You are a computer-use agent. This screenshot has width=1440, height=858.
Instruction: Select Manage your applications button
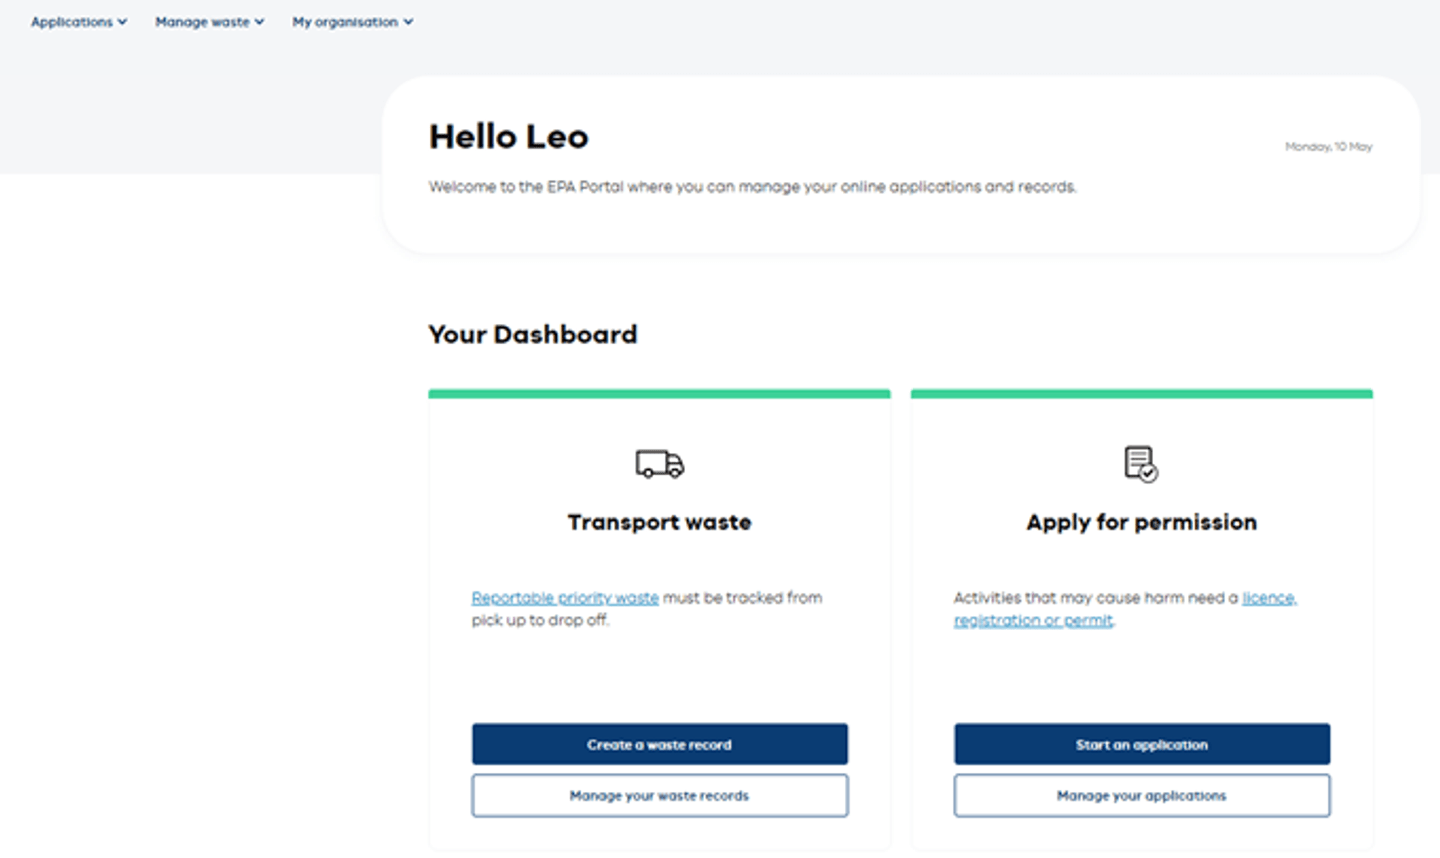[1141, 796]
